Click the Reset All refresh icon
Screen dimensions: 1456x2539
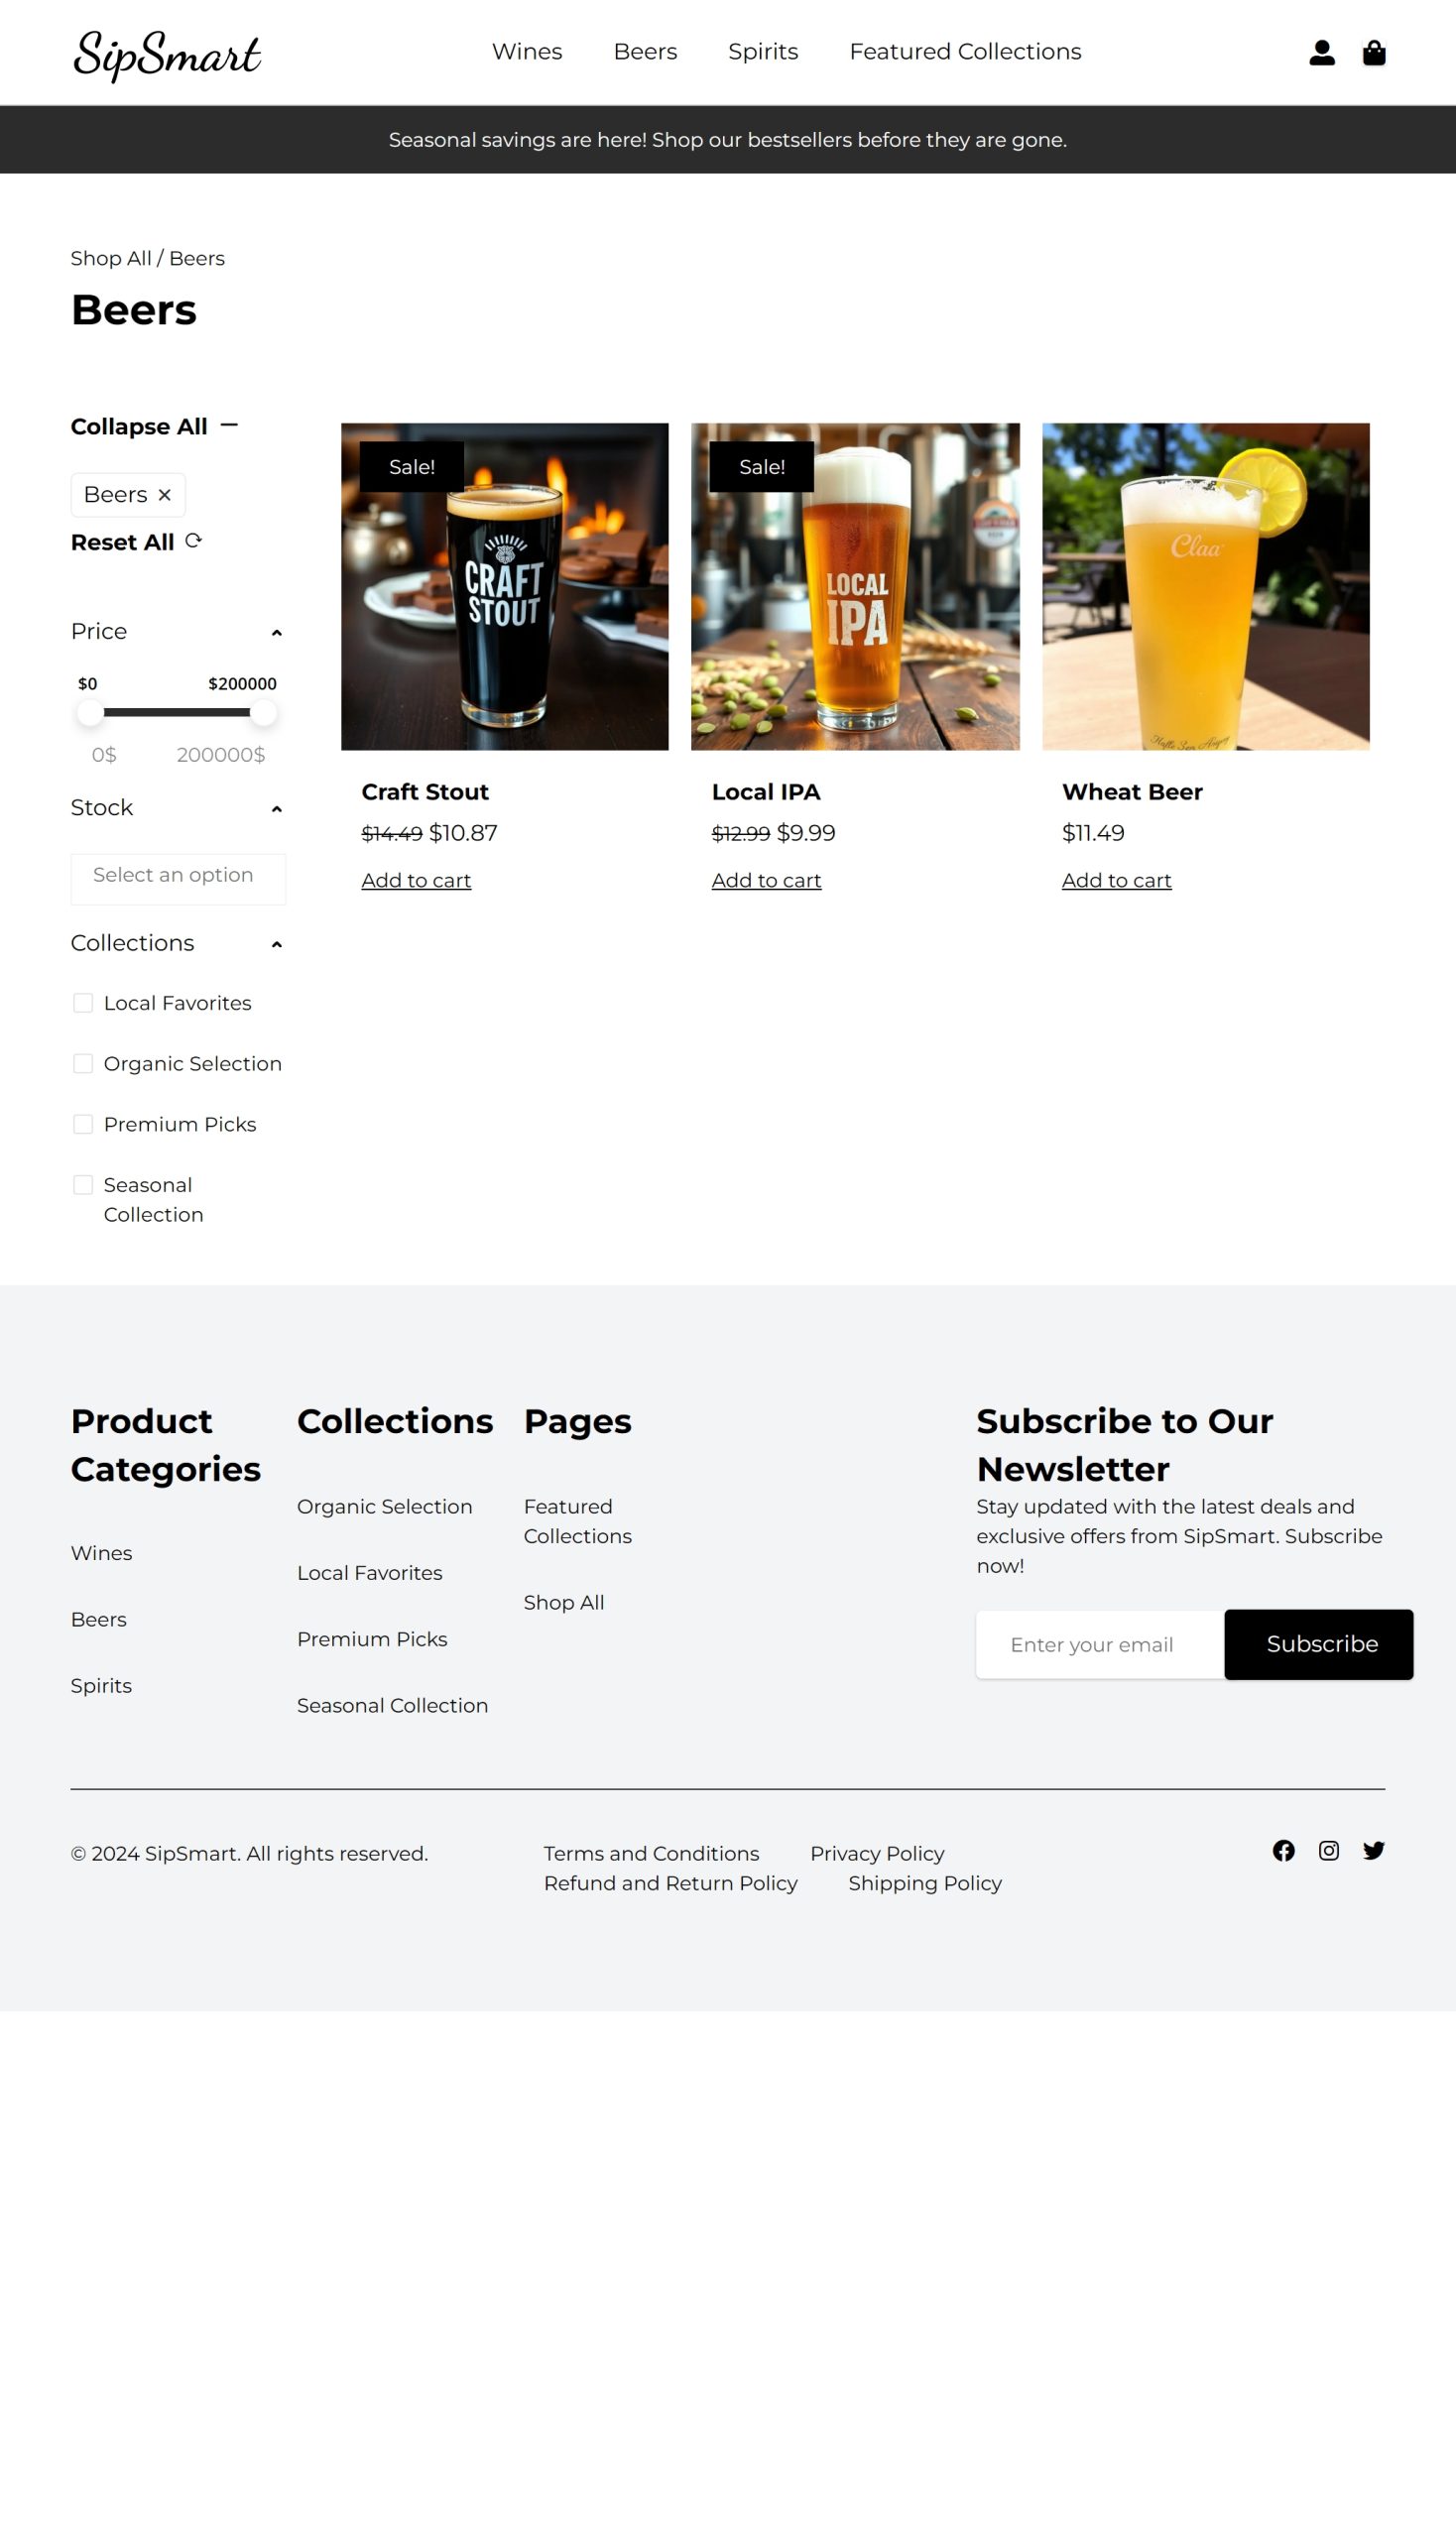pos(193,540)
